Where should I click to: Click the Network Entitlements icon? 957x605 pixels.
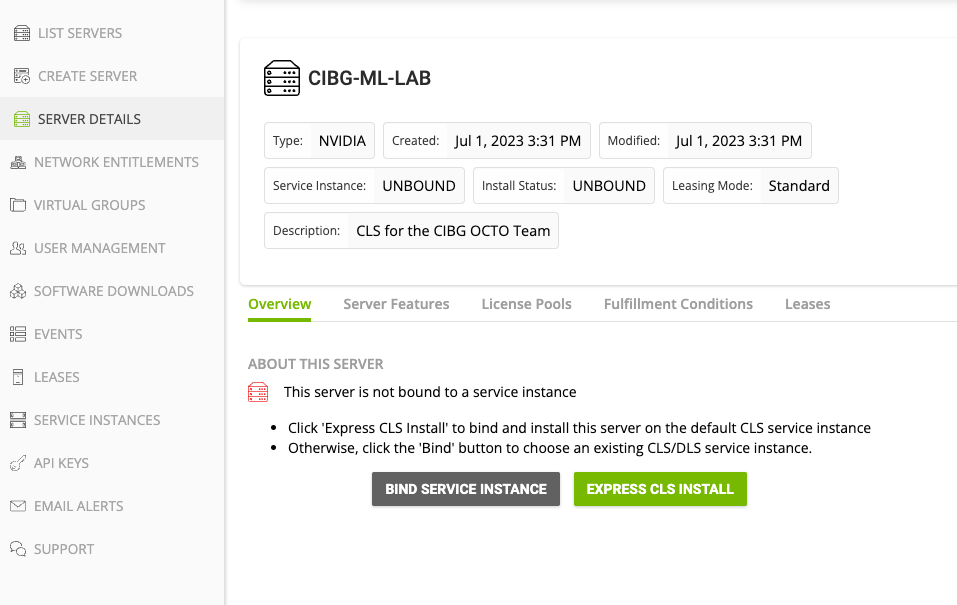(x=17, y=162)
